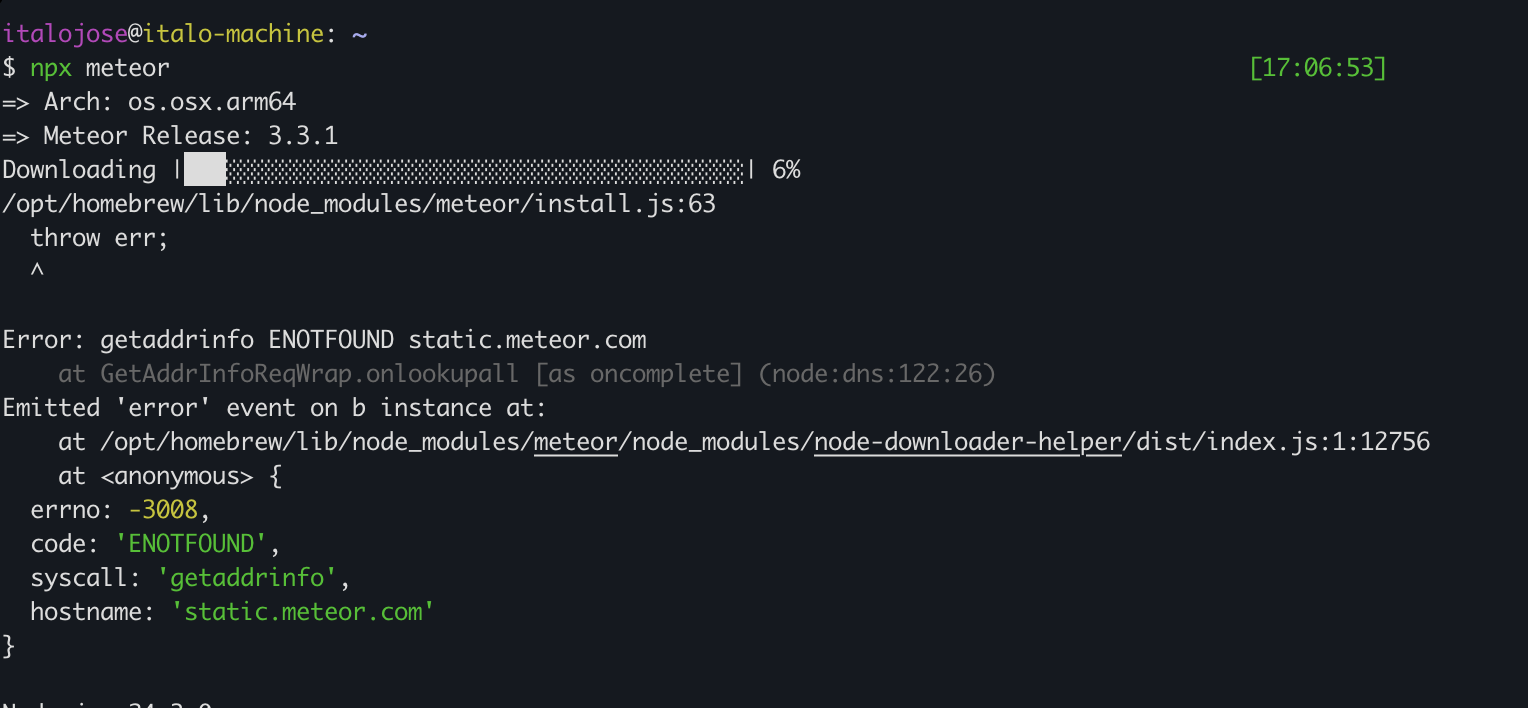Click the Error: getaddrinfo ENOTFOUND line
1528x708 pixels.
point(324,340)
